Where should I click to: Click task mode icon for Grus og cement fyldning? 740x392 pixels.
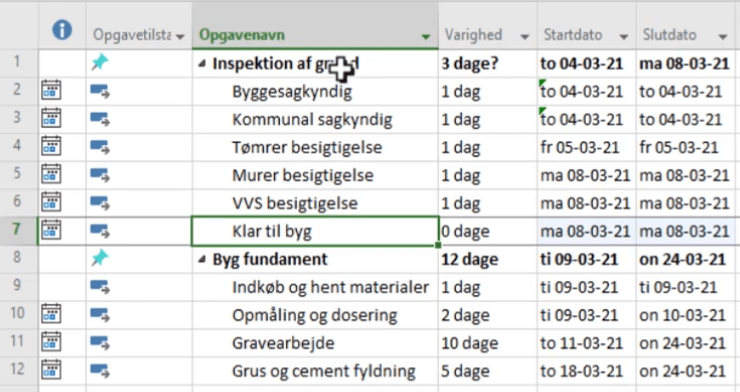(100, 371)
